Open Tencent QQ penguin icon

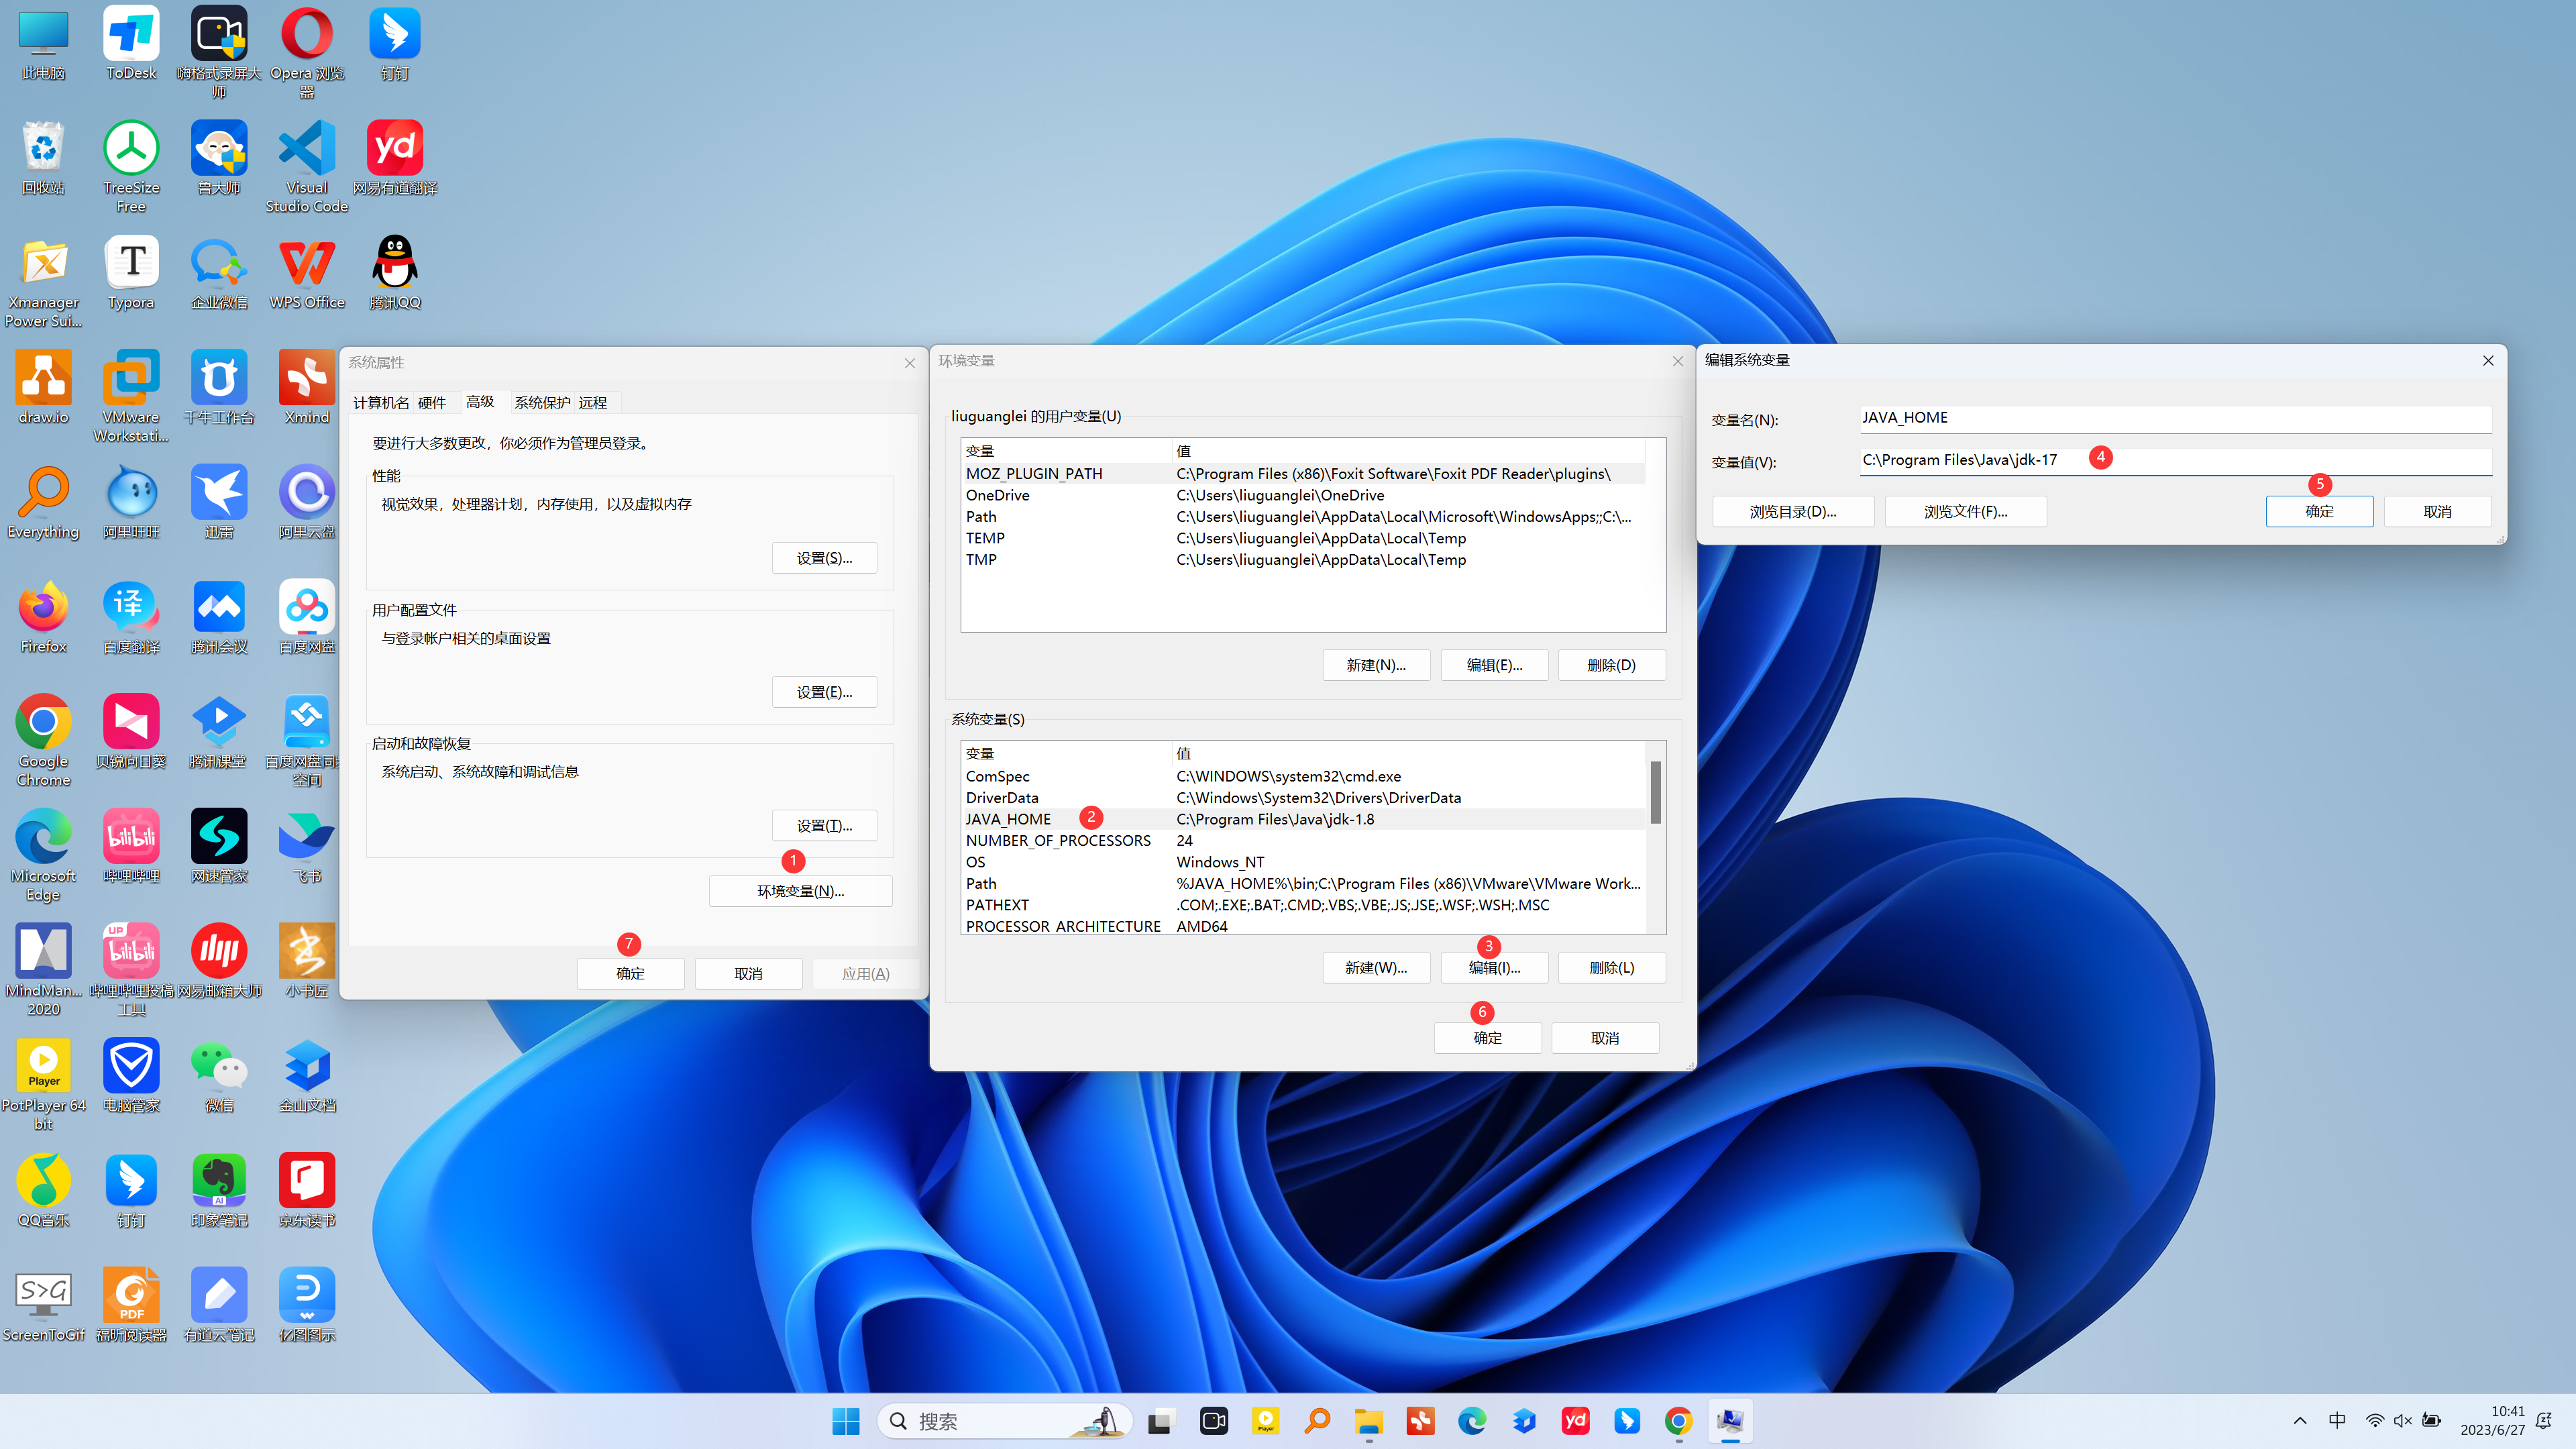395,273
